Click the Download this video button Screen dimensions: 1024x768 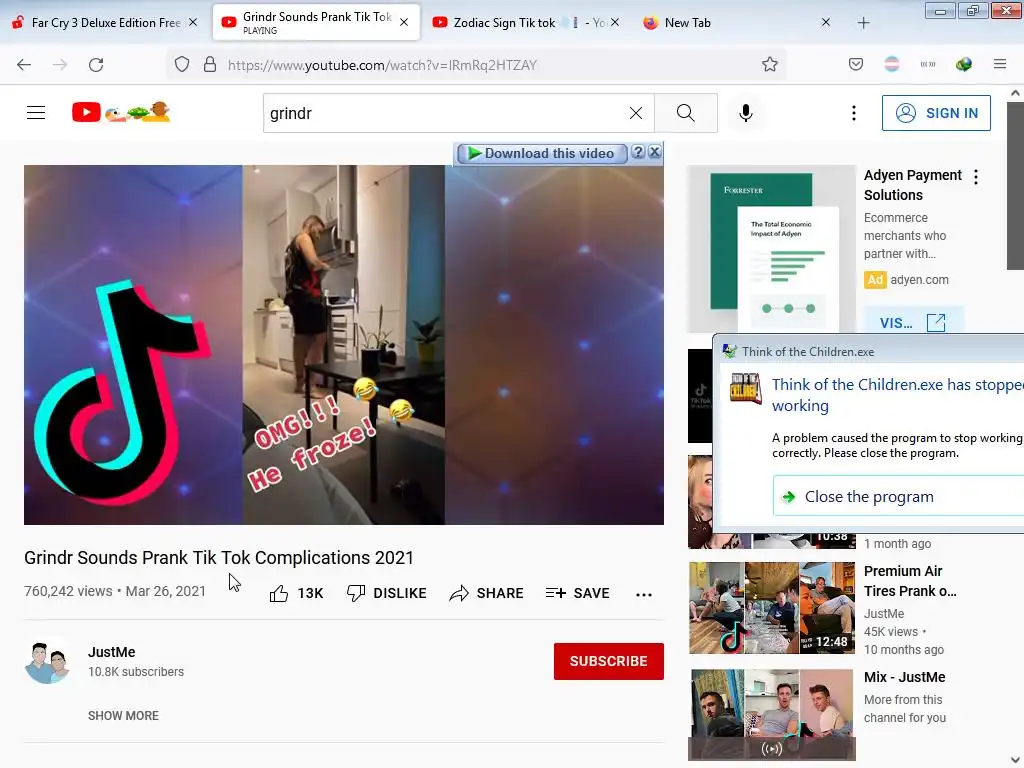(x=541, y=153)
